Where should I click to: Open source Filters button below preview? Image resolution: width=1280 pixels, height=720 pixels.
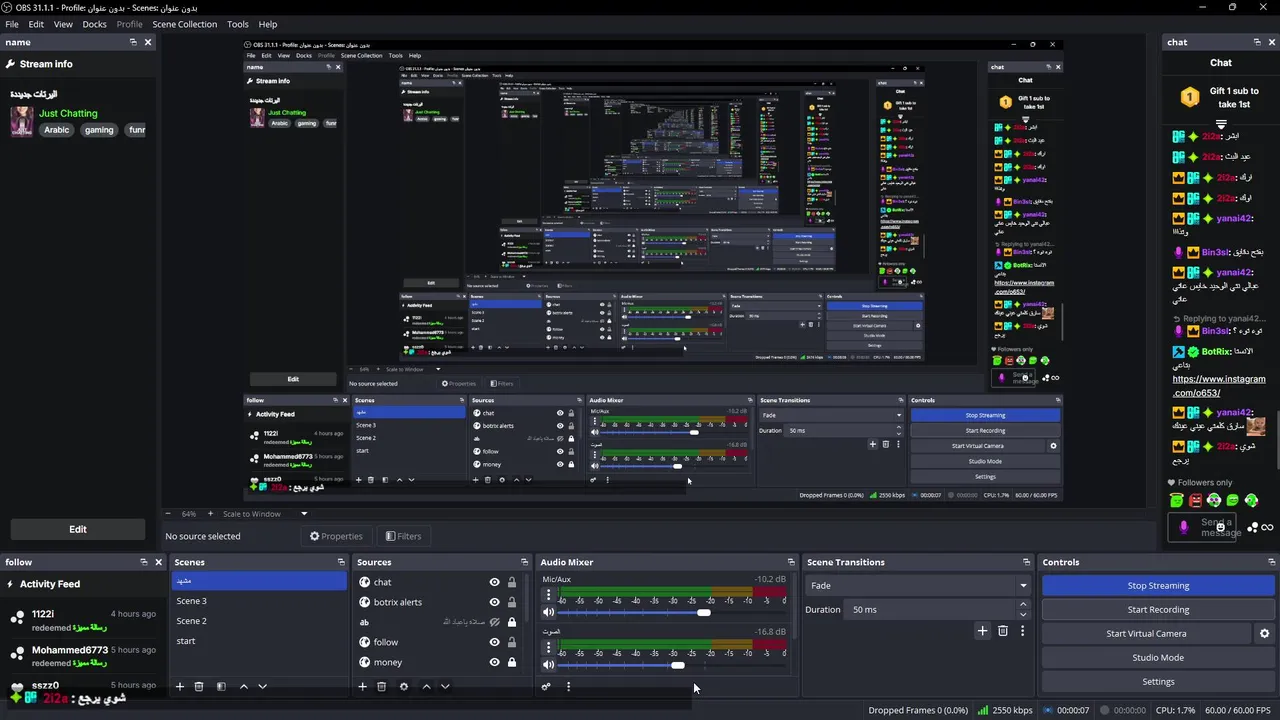click(403, 536)
